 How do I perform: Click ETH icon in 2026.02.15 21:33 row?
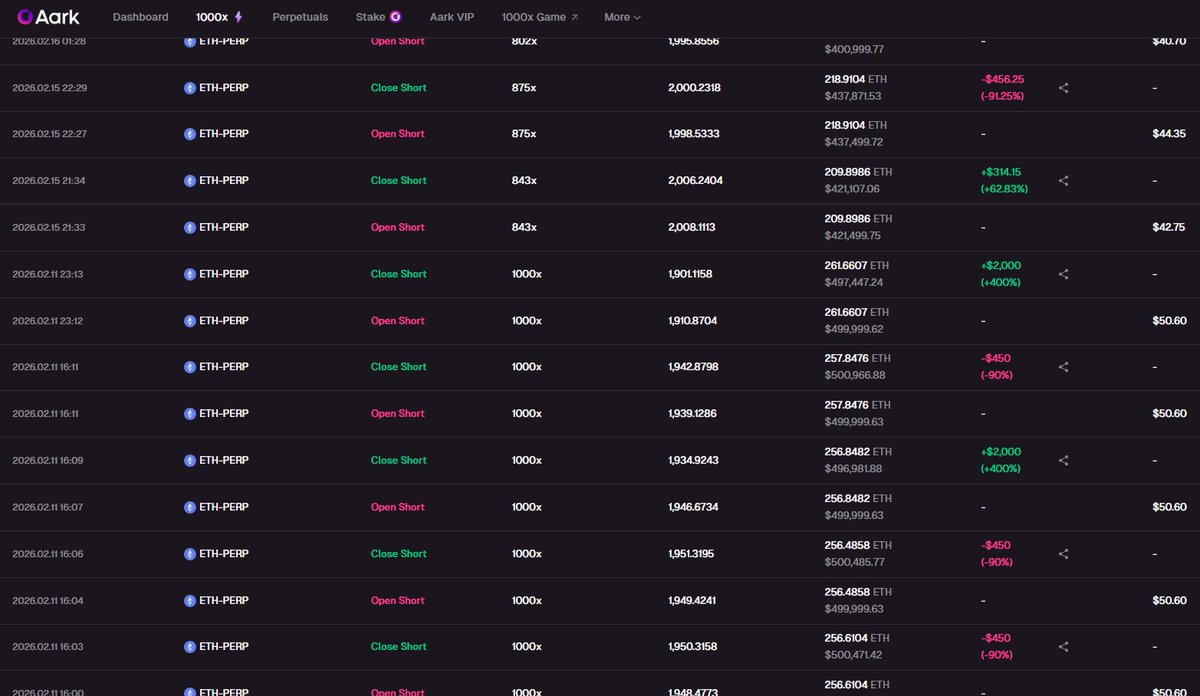coord(190,227)
